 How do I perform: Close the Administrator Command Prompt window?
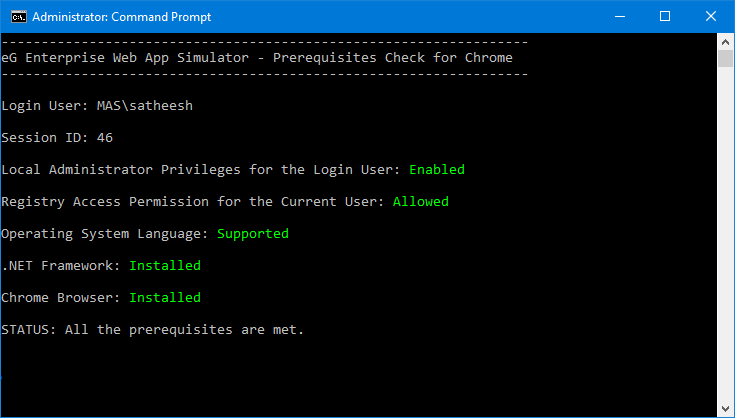[711, 16]
